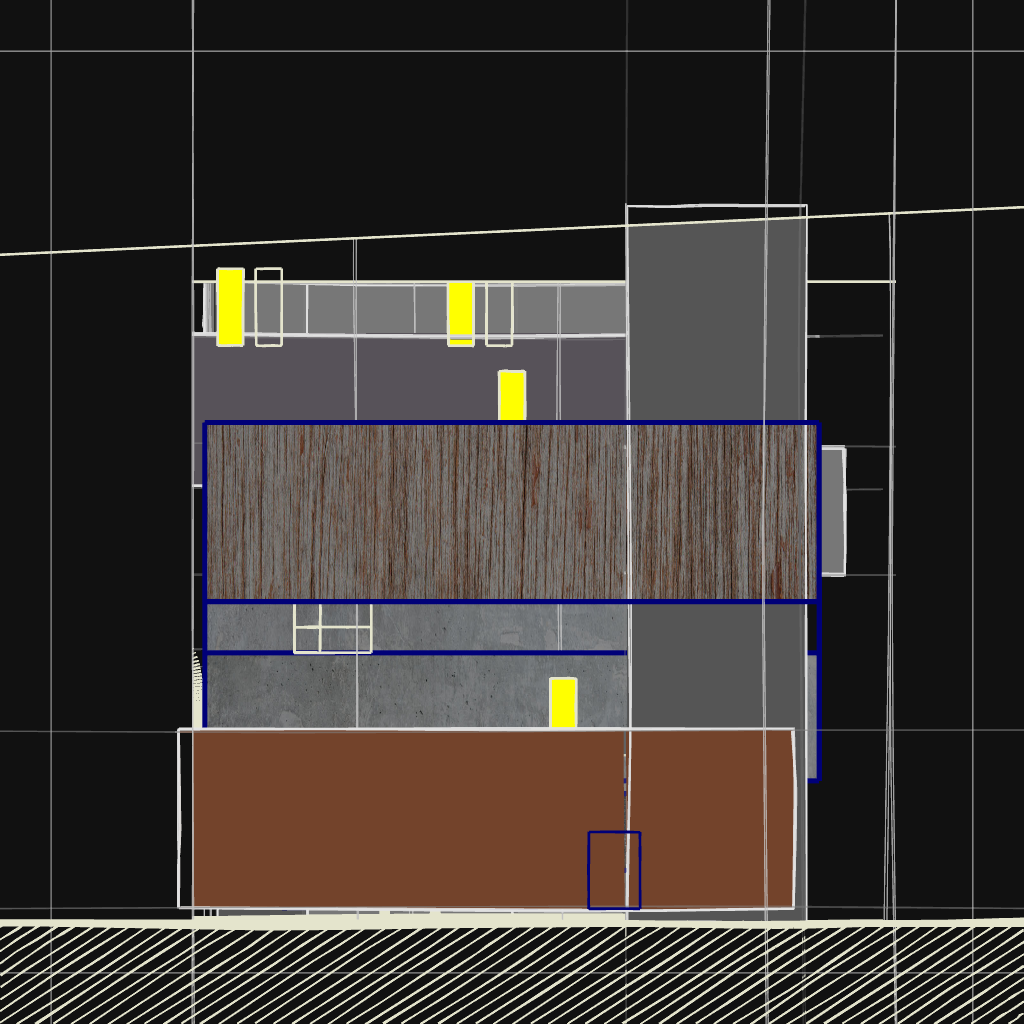
Task: Select the four-pane window outline on concrete band
Action: [332, 628]
